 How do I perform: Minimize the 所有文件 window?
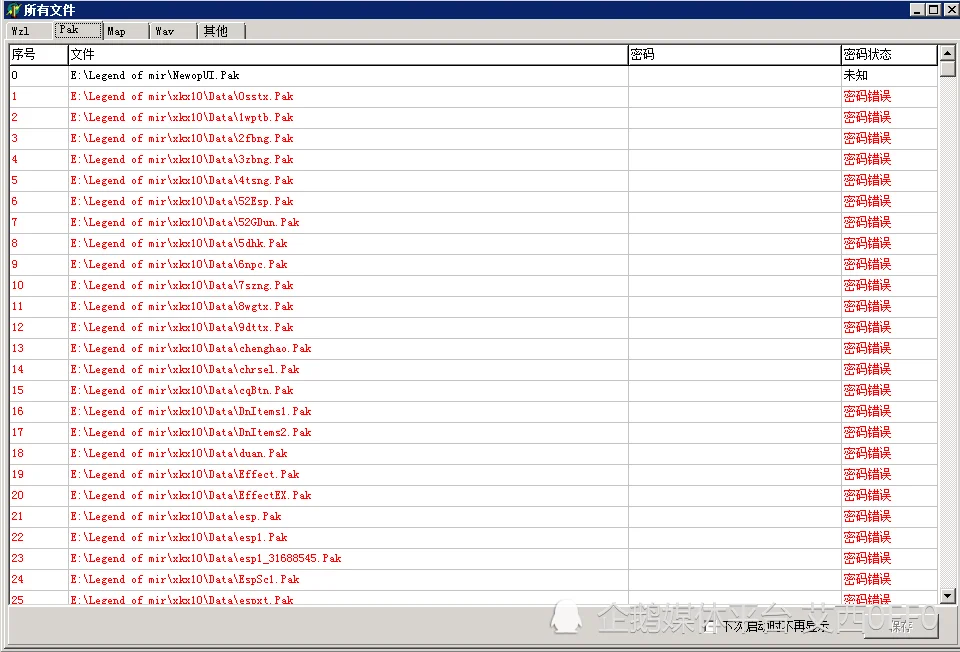click(x=917, y=10)
